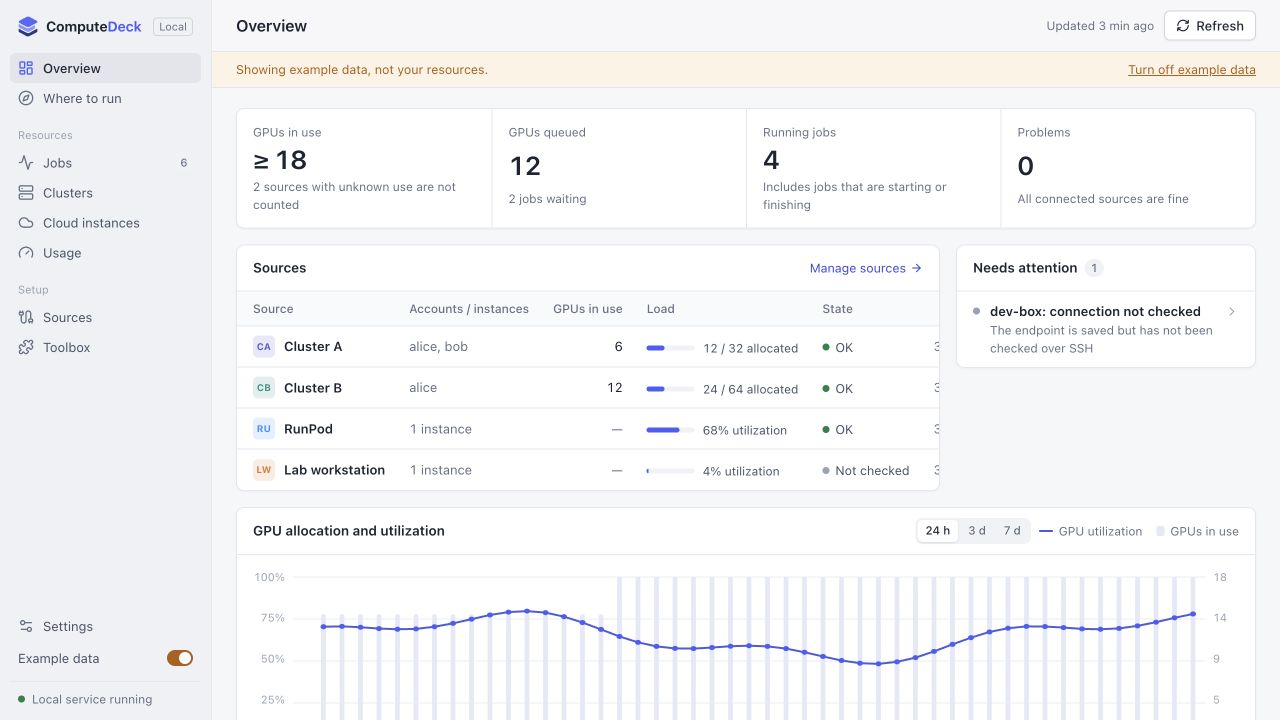The width and height of the screenshot is (1280, 720).
Task: Open the Jobs page from sidebar
Action: 105,163
